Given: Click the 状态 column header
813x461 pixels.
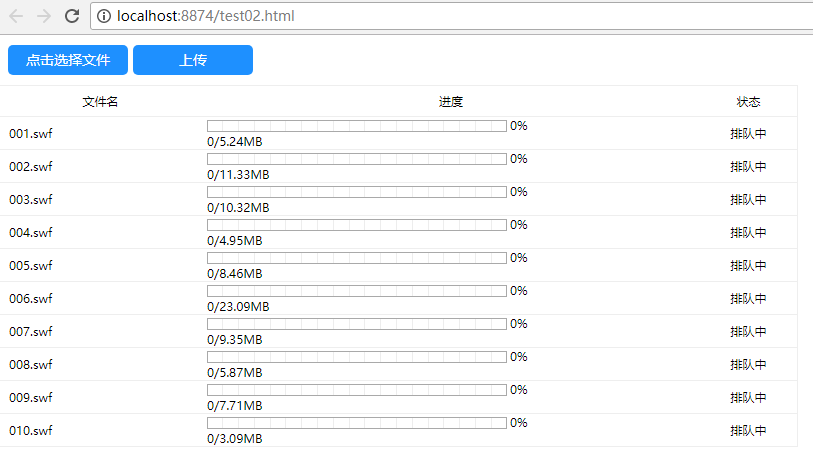Looking at the screenshot, I should pyautogui.click(x=748, y=102).
